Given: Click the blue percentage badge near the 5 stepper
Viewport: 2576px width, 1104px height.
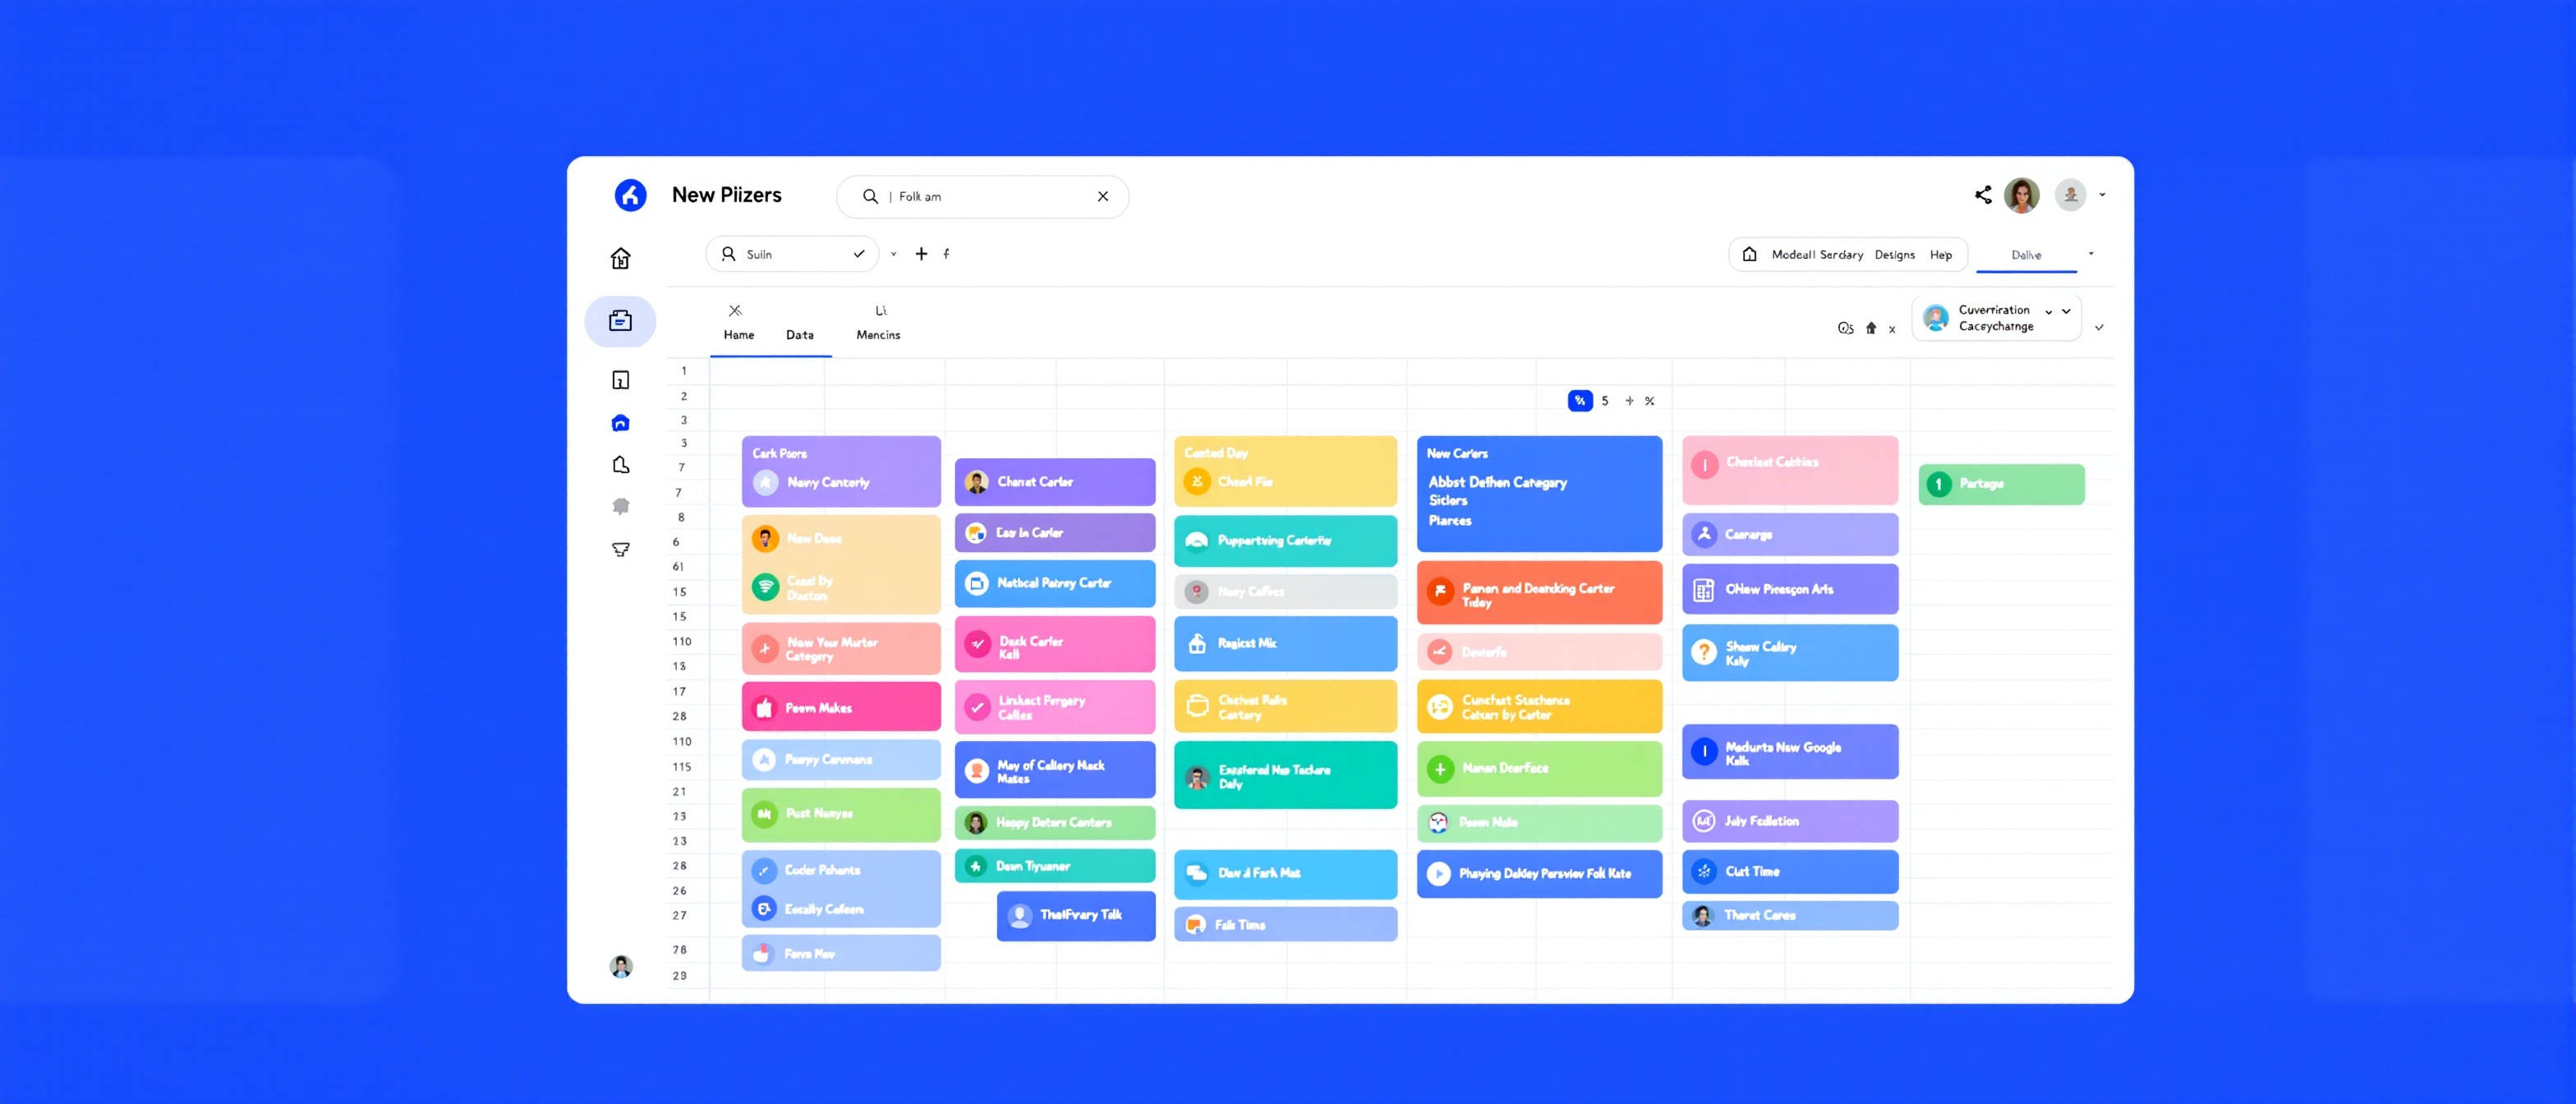Looking at the screenshot, I should (1580, 400).
